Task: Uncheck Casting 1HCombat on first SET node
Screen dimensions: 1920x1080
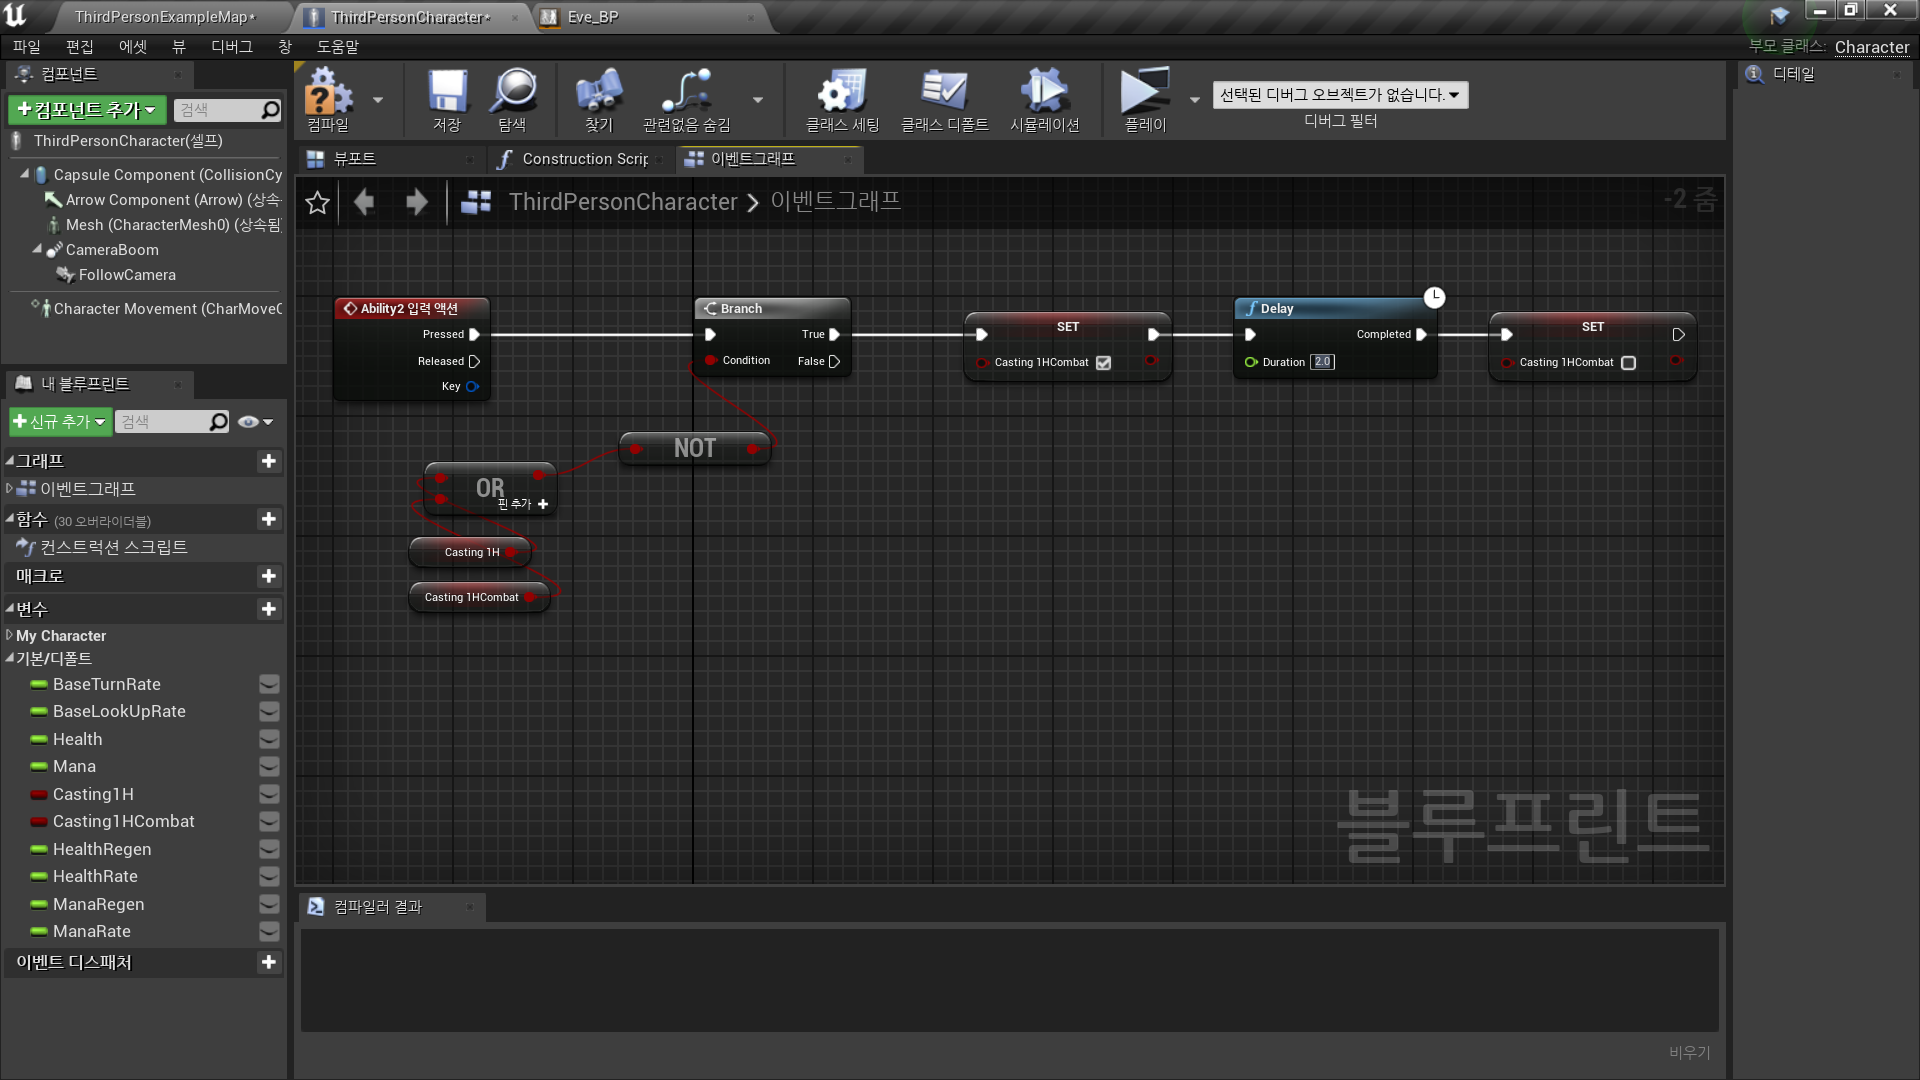Action: (1103, 363)
